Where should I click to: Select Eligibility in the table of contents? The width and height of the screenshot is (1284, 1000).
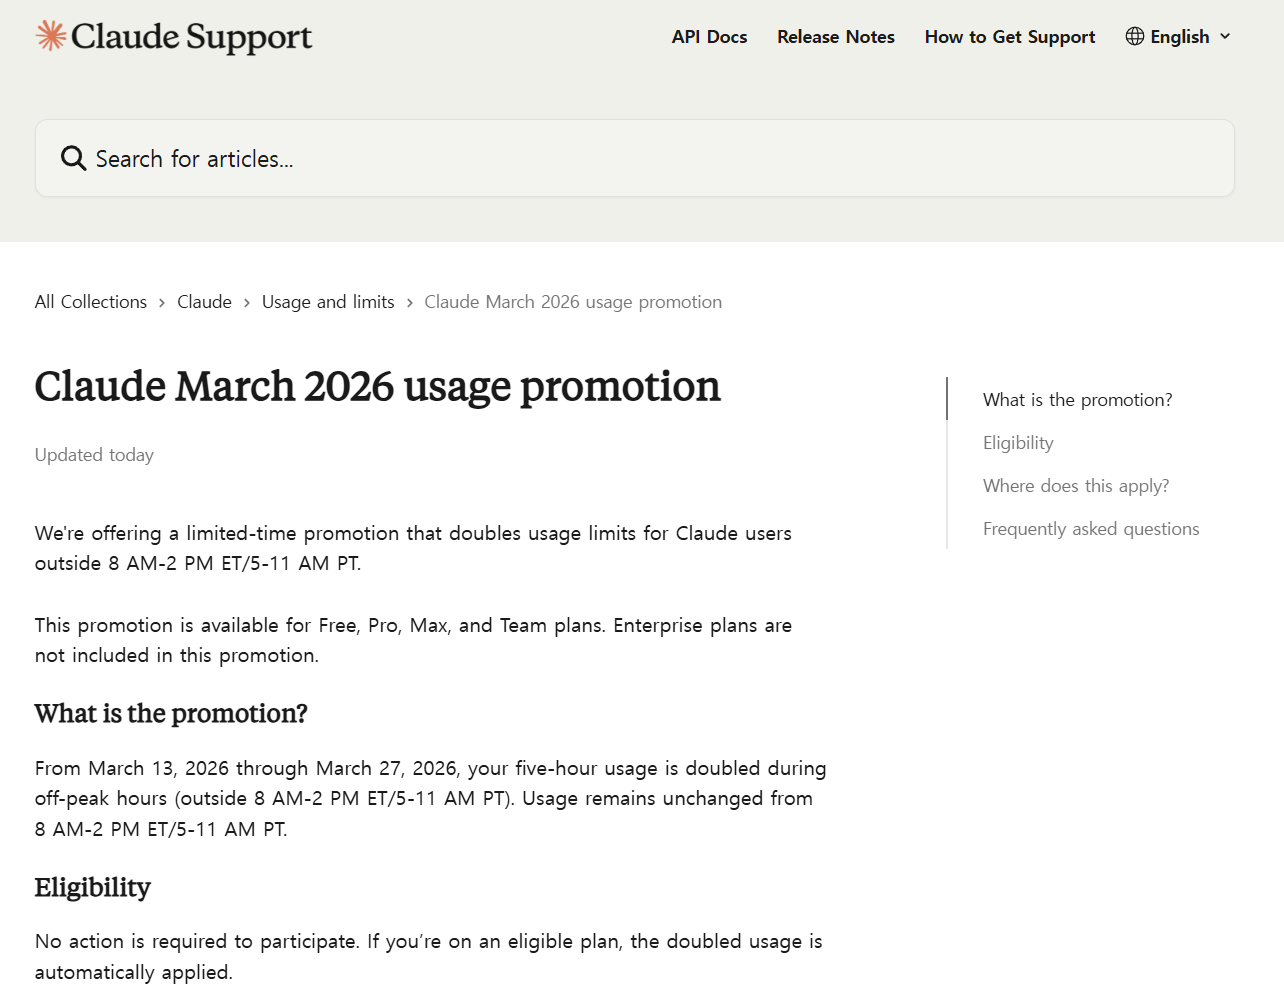[x=1018, y=443]
